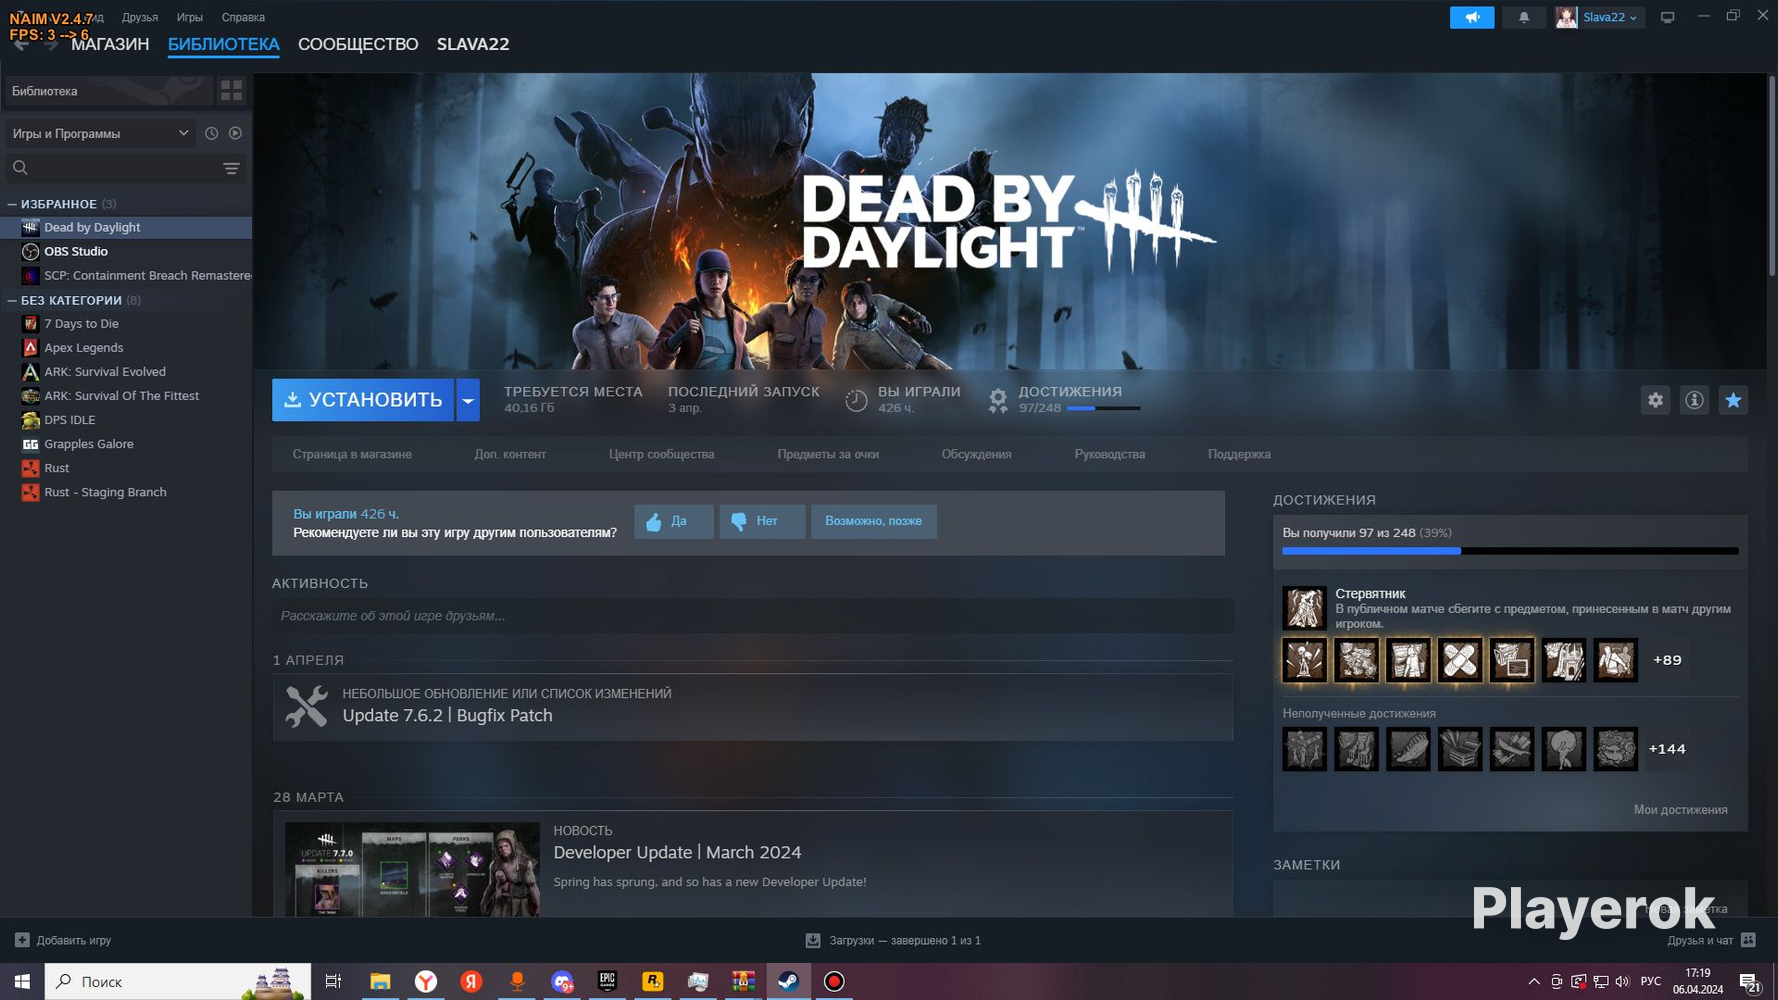
Task: Open the Friends and chat icon
Action: click(1748, 940)
